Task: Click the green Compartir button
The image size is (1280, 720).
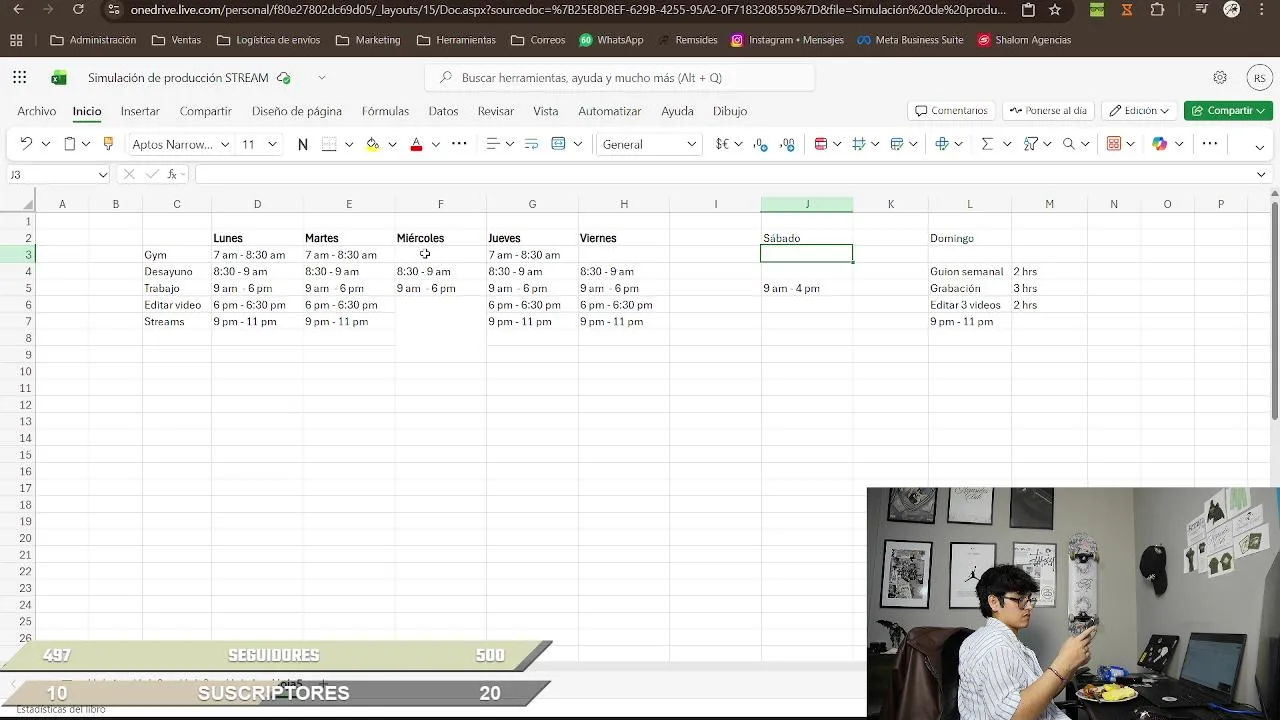Action: click(x=1228, y=111)
